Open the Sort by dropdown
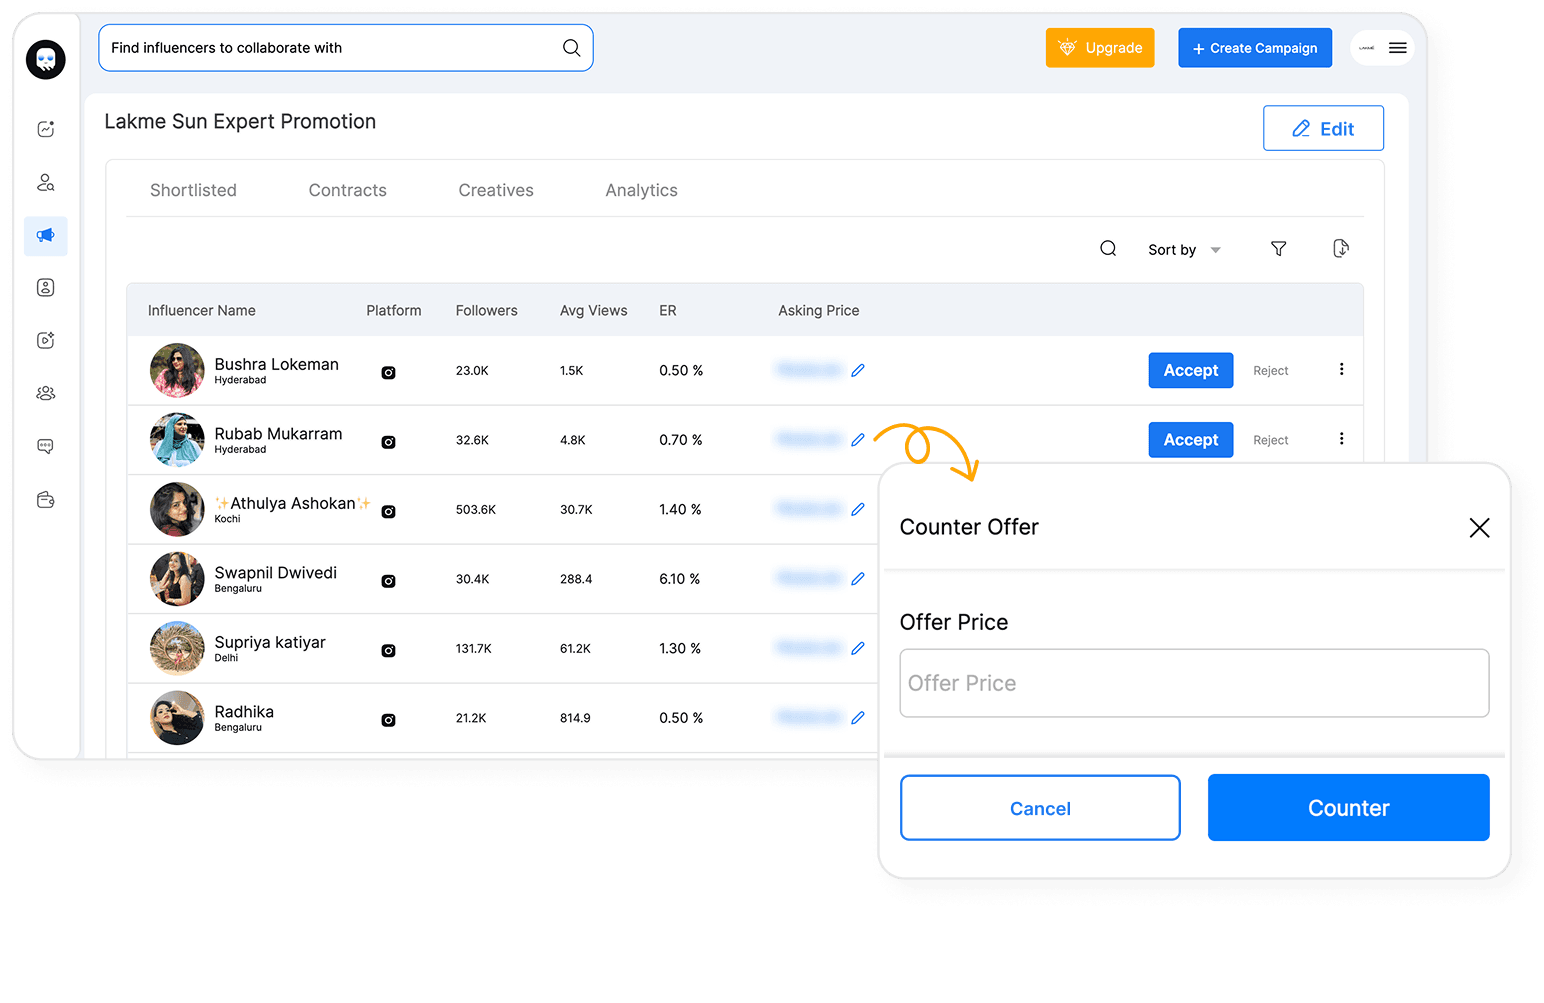This screenshot has width=1544, height=1003. tap(1184, 249)
